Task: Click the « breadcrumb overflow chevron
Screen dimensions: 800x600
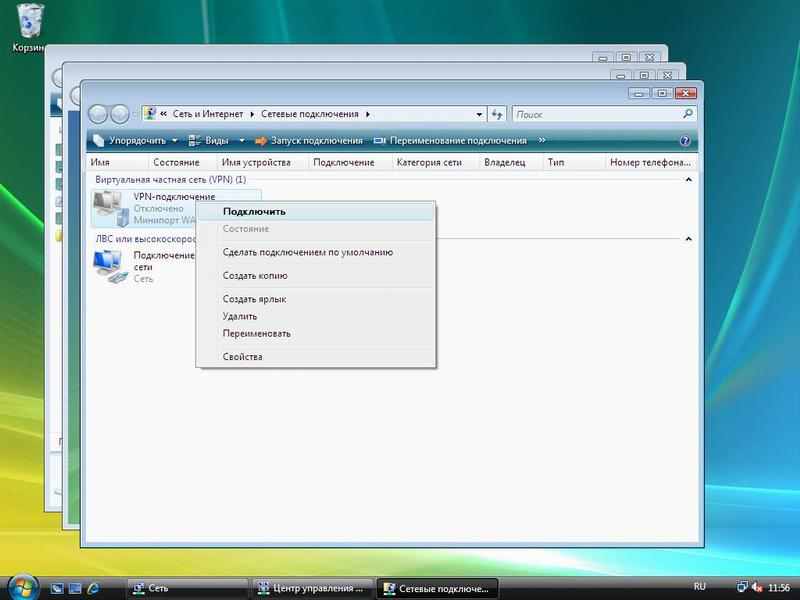Action: [164, 114]
